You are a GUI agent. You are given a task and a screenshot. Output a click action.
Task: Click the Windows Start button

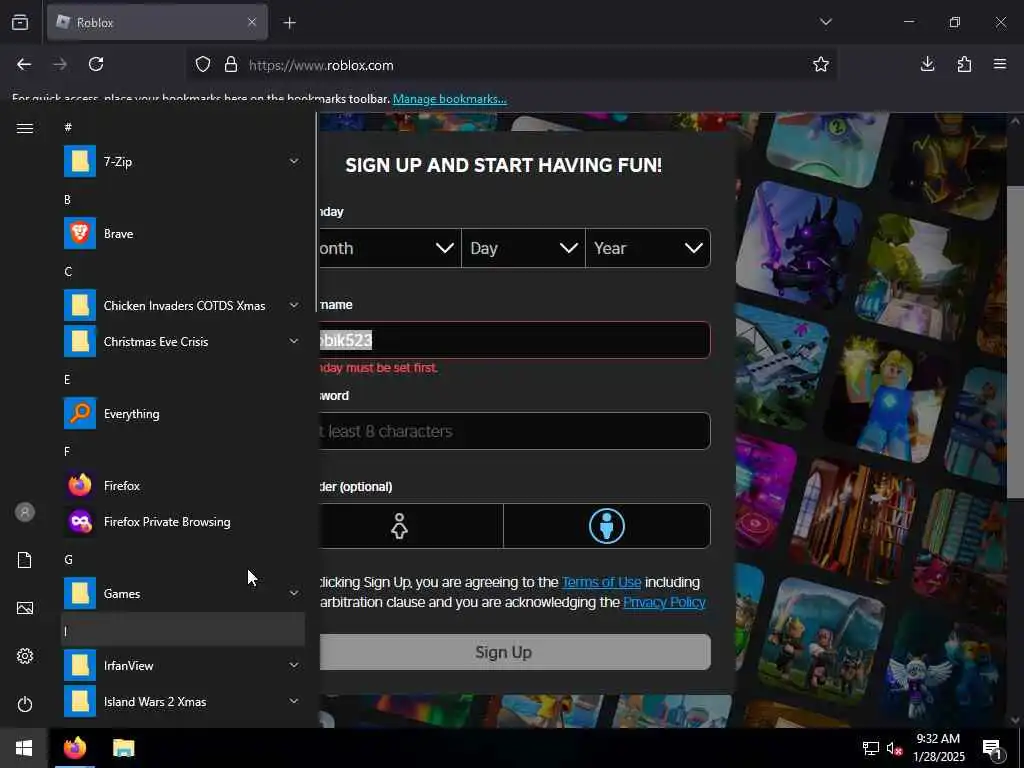click(x=24, y=748)
